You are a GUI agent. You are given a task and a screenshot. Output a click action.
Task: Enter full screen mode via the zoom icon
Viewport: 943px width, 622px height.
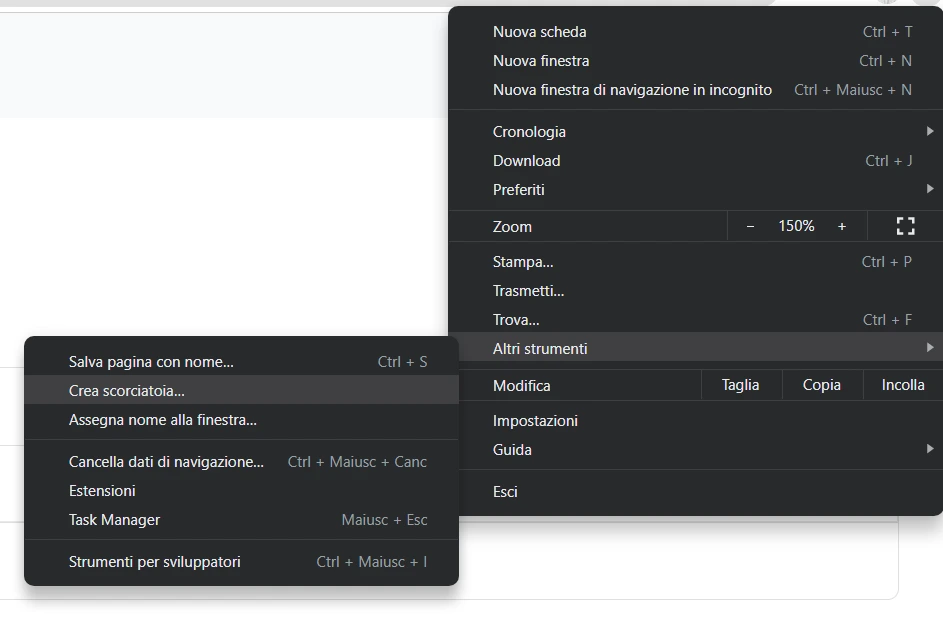pos(905,226)
